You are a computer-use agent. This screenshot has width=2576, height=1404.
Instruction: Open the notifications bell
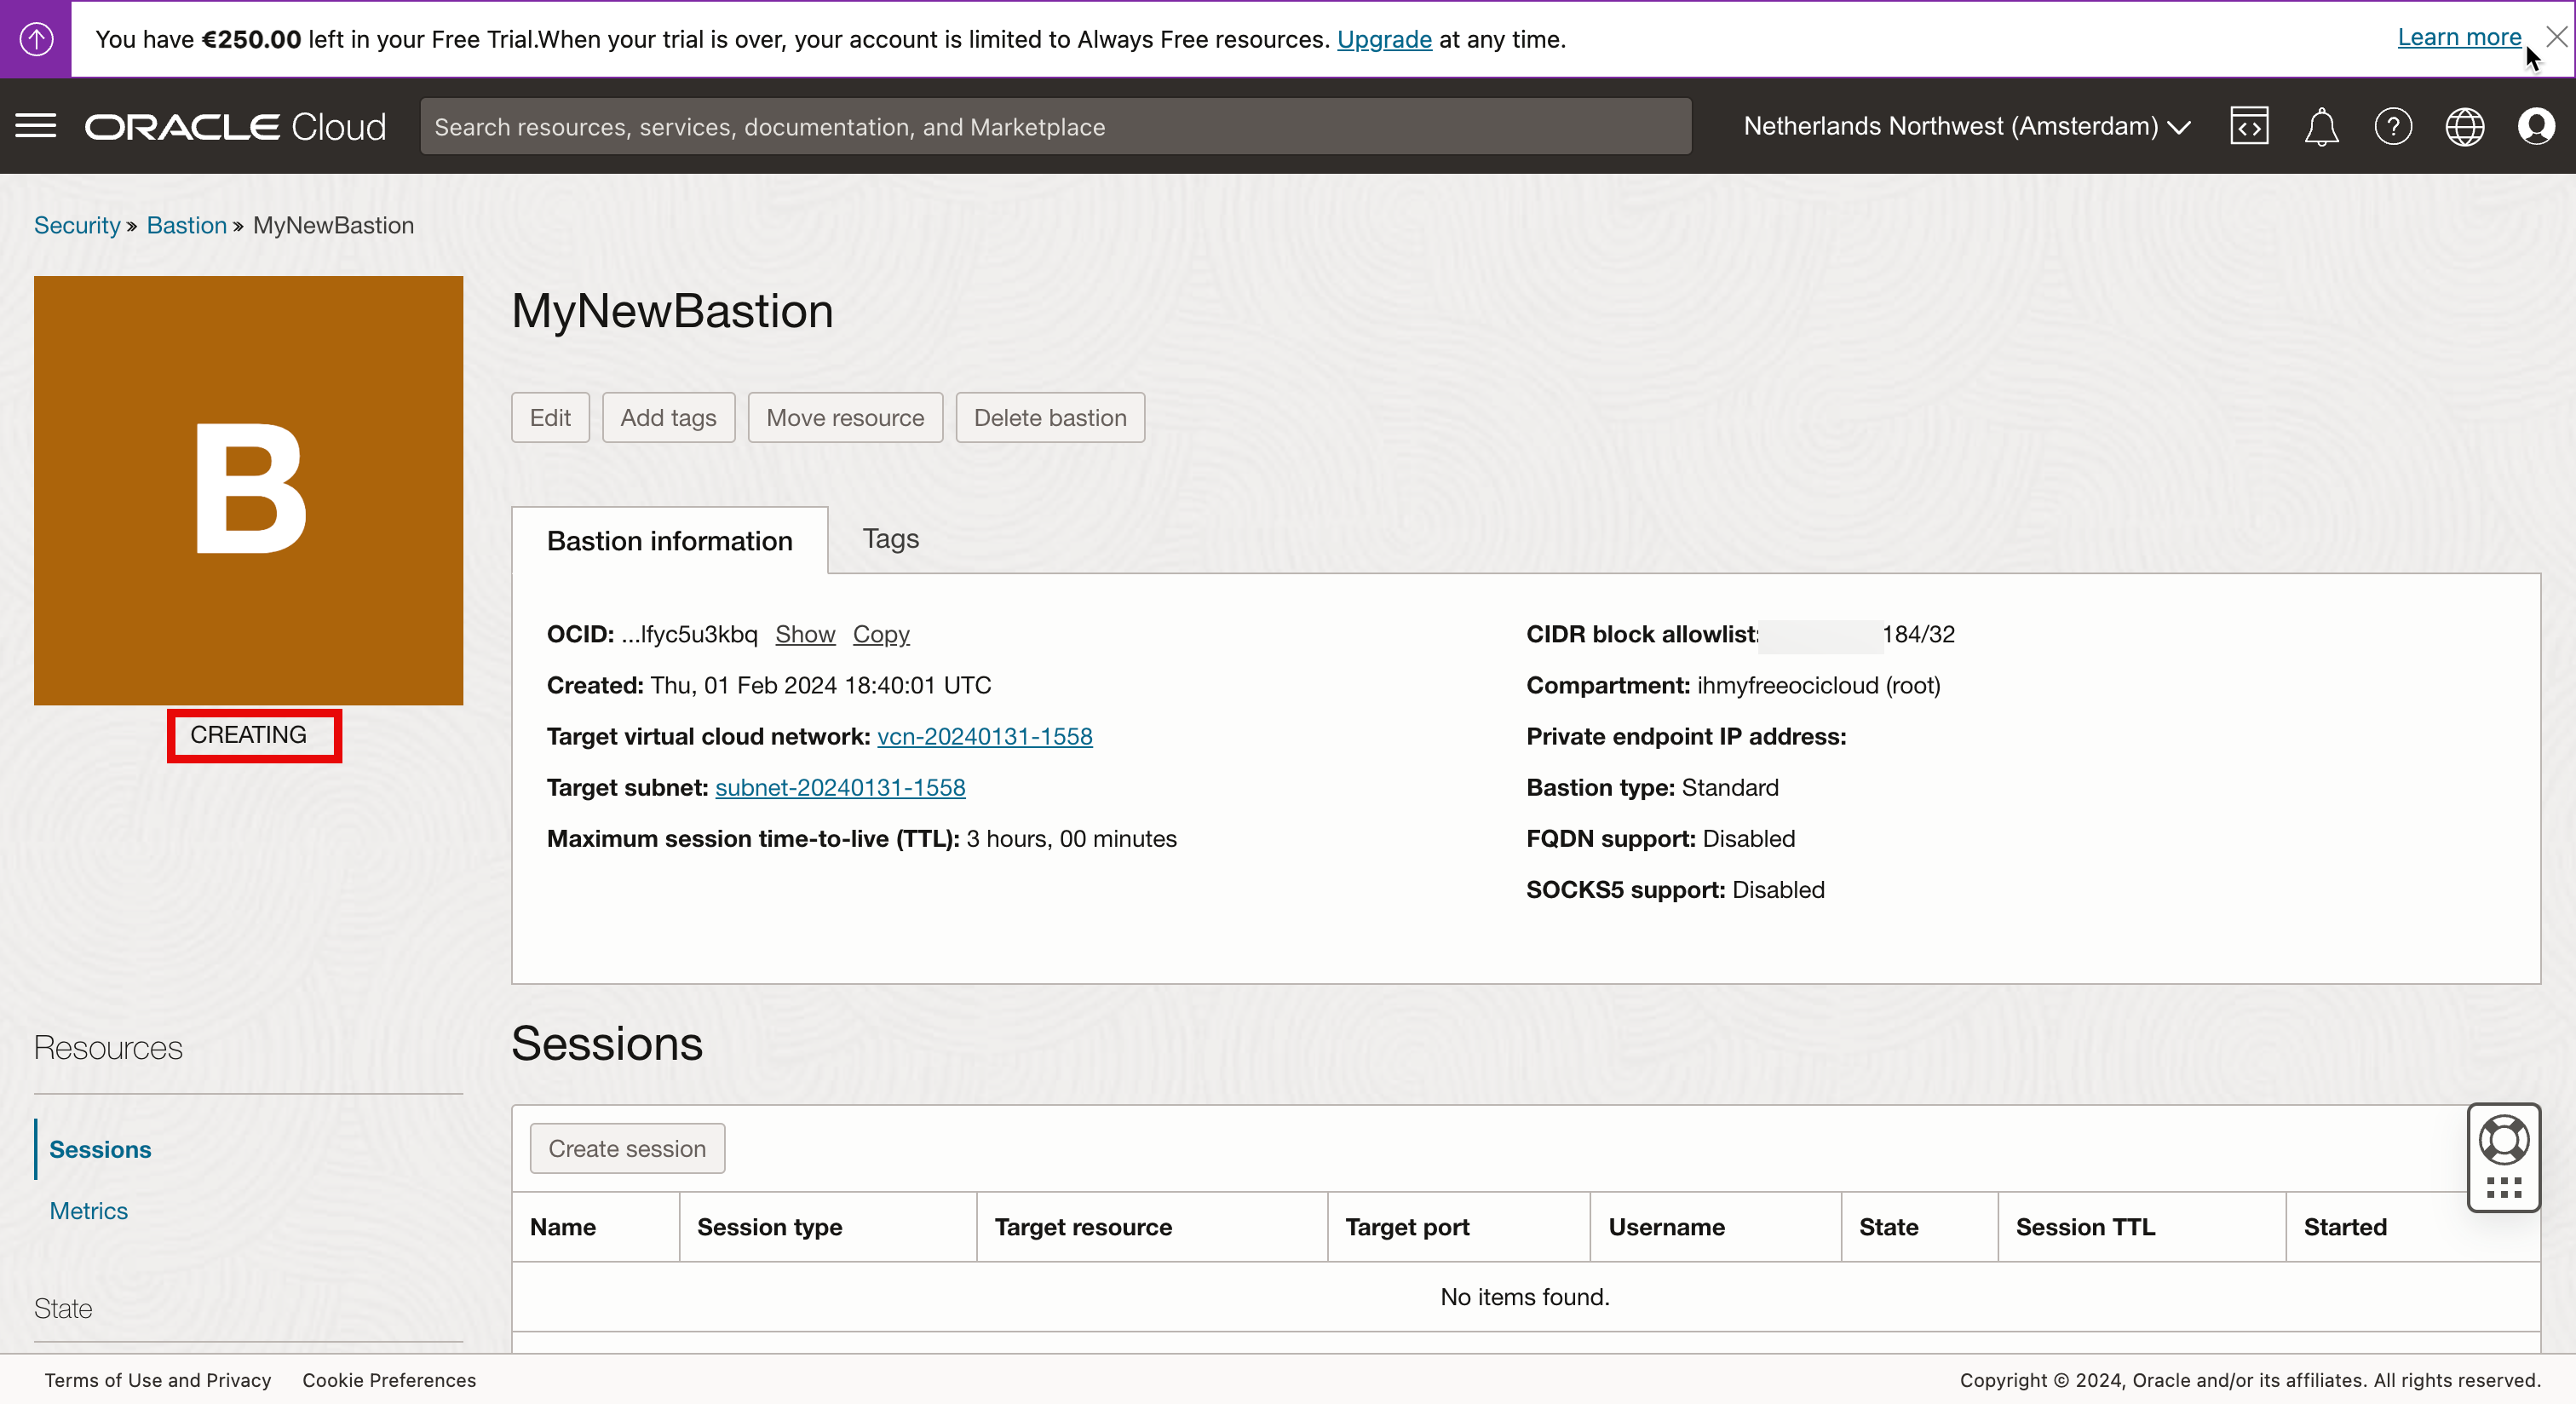(x=2320, y=127)
